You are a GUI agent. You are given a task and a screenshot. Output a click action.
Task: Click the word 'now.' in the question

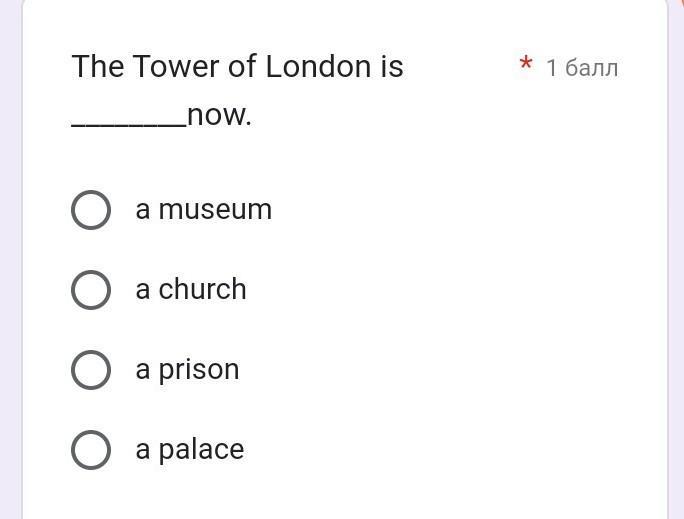click(219, 116)
